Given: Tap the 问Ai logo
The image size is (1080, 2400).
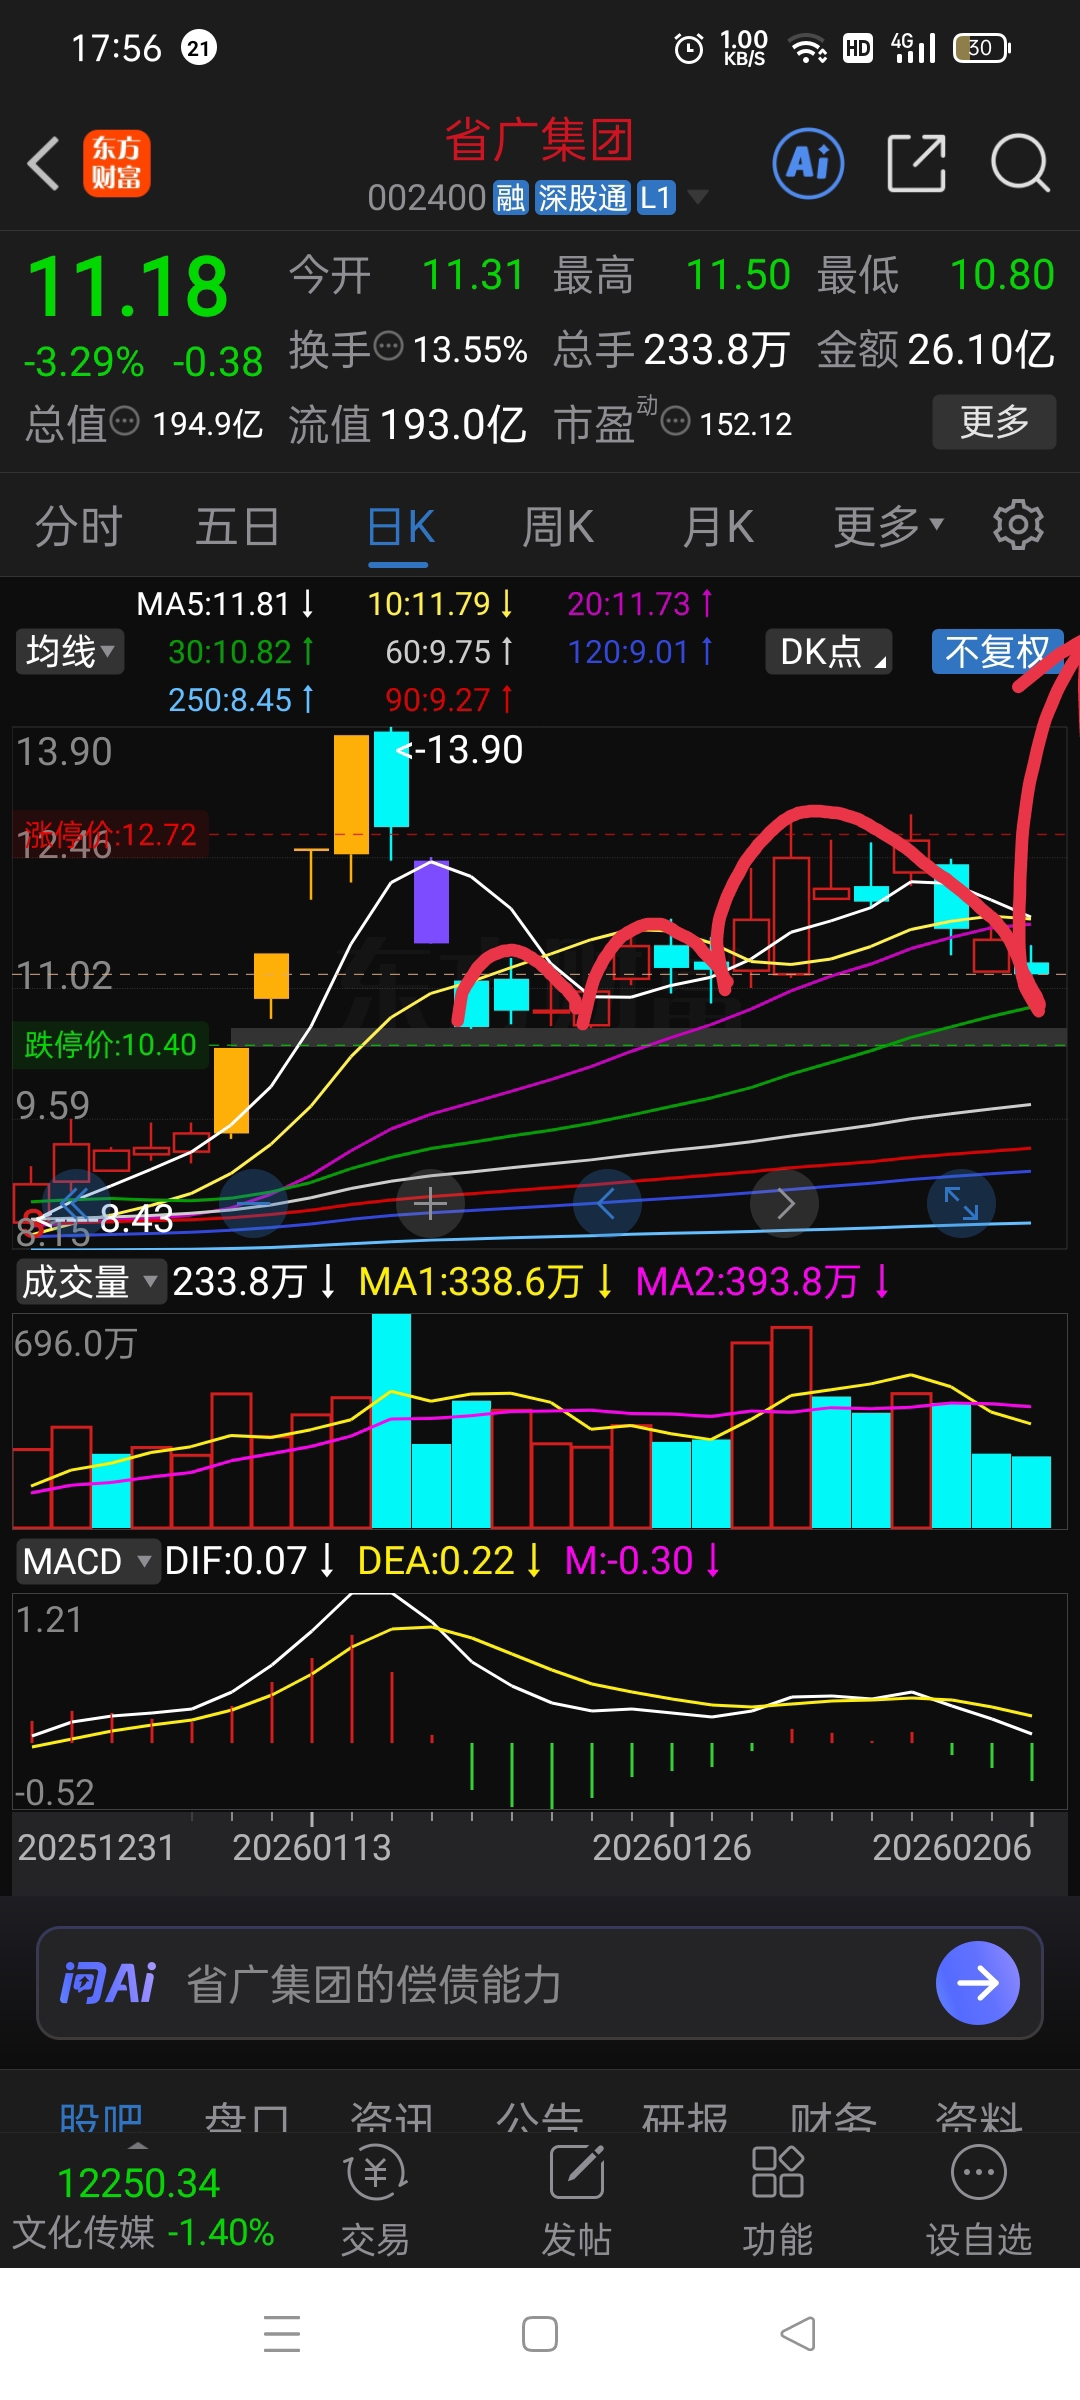Looking at the screenshot, I should click(108, 1983).
